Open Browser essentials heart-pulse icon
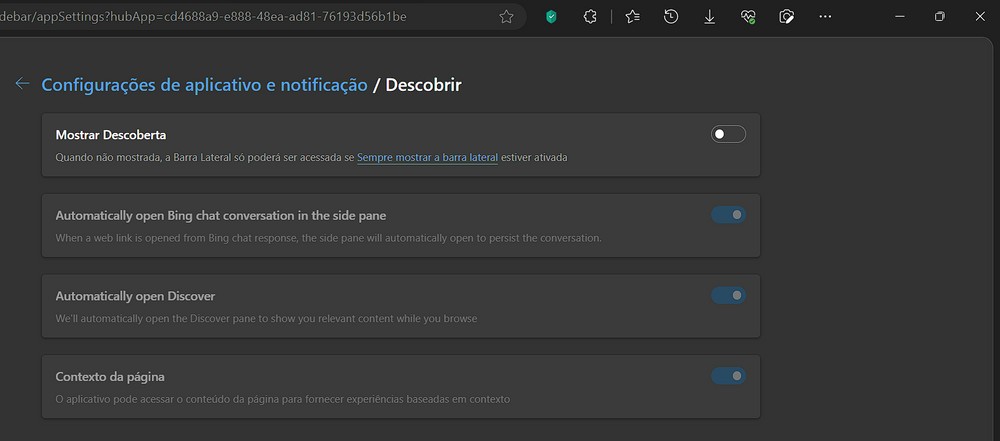1000x441 pixels. [x=749, y=17]
